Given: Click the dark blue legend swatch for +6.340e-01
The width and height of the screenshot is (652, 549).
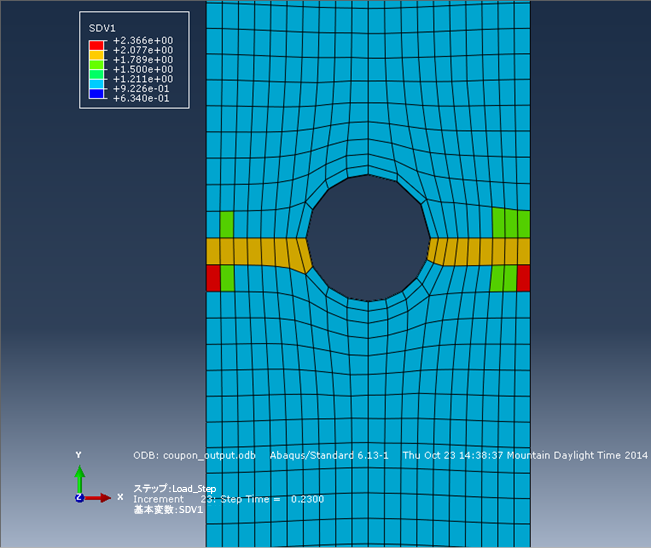Looking at the screenshot, I should pyautogui.click(x=96, y=94).
